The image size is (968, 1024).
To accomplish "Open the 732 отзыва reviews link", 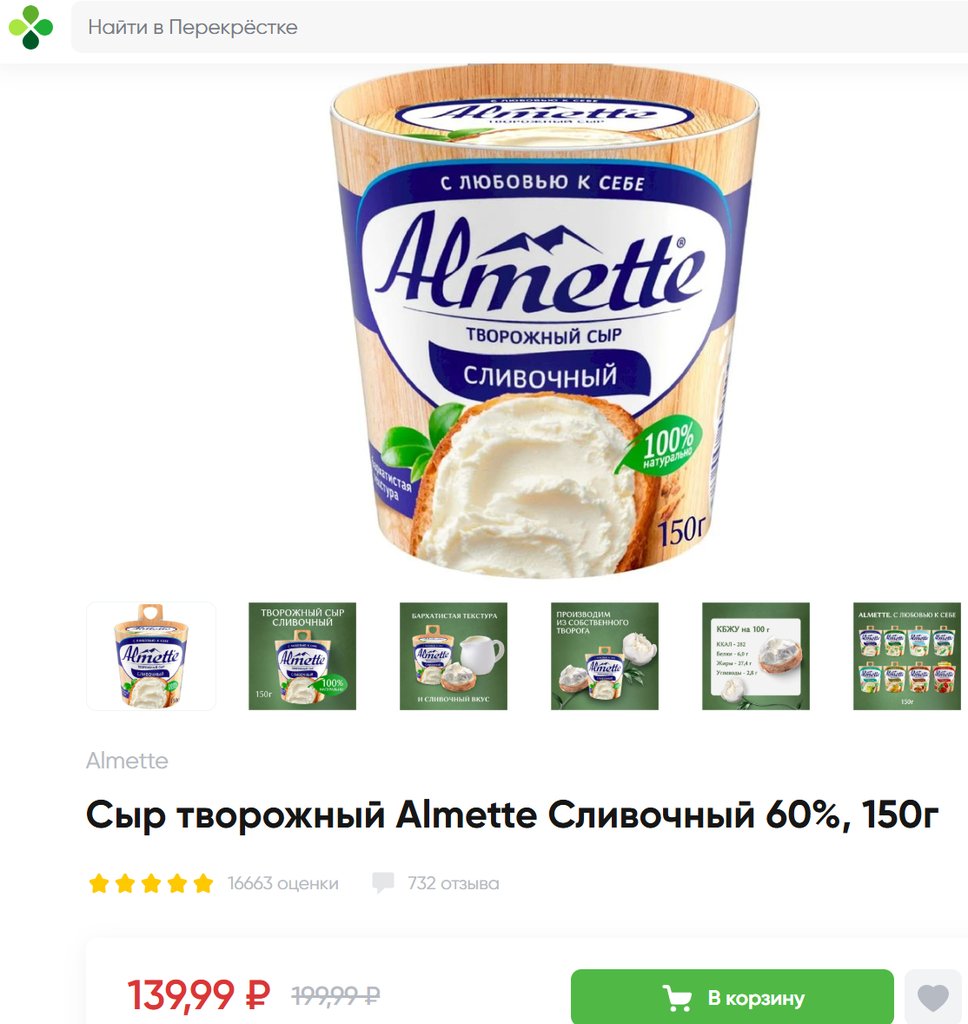I will tap(453, 884).
